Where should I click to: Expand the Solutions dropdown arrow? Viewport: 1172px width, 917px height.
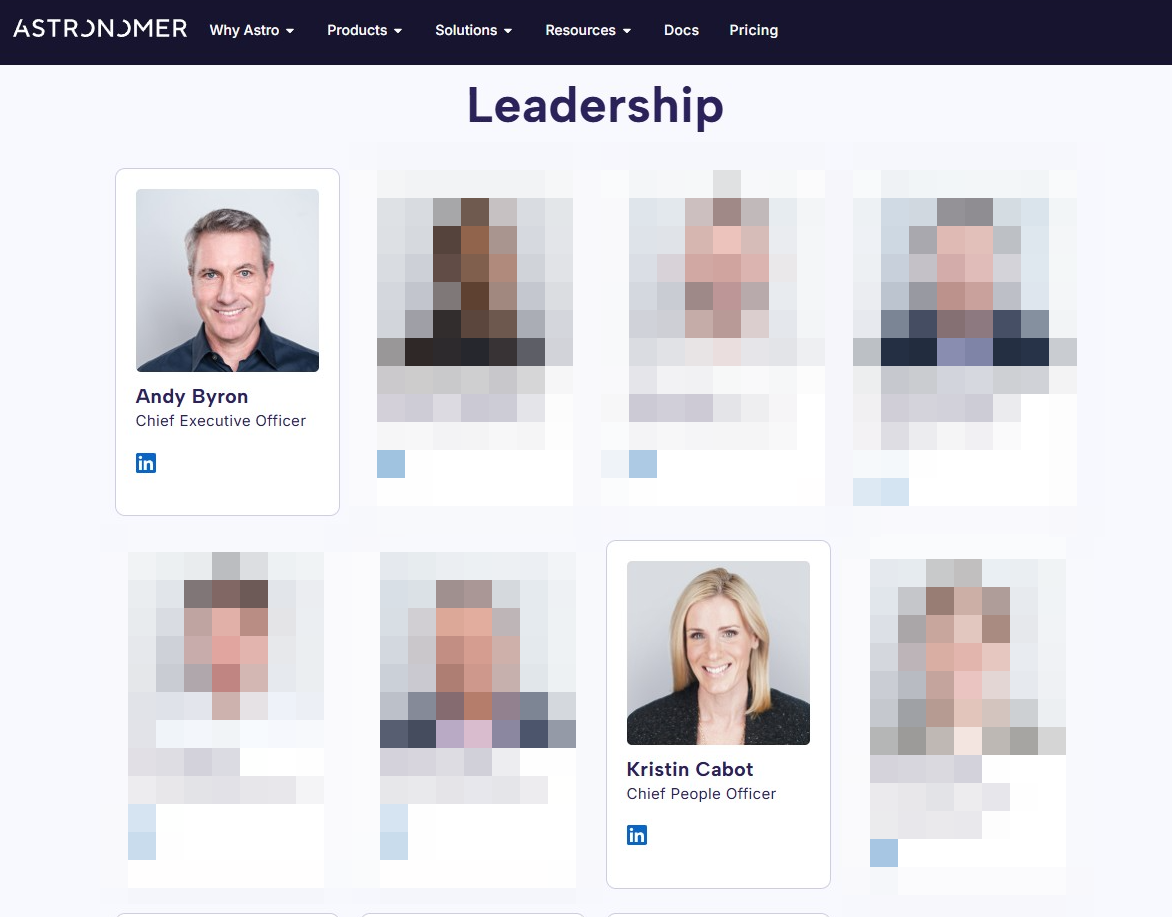(x=508, y=31)
